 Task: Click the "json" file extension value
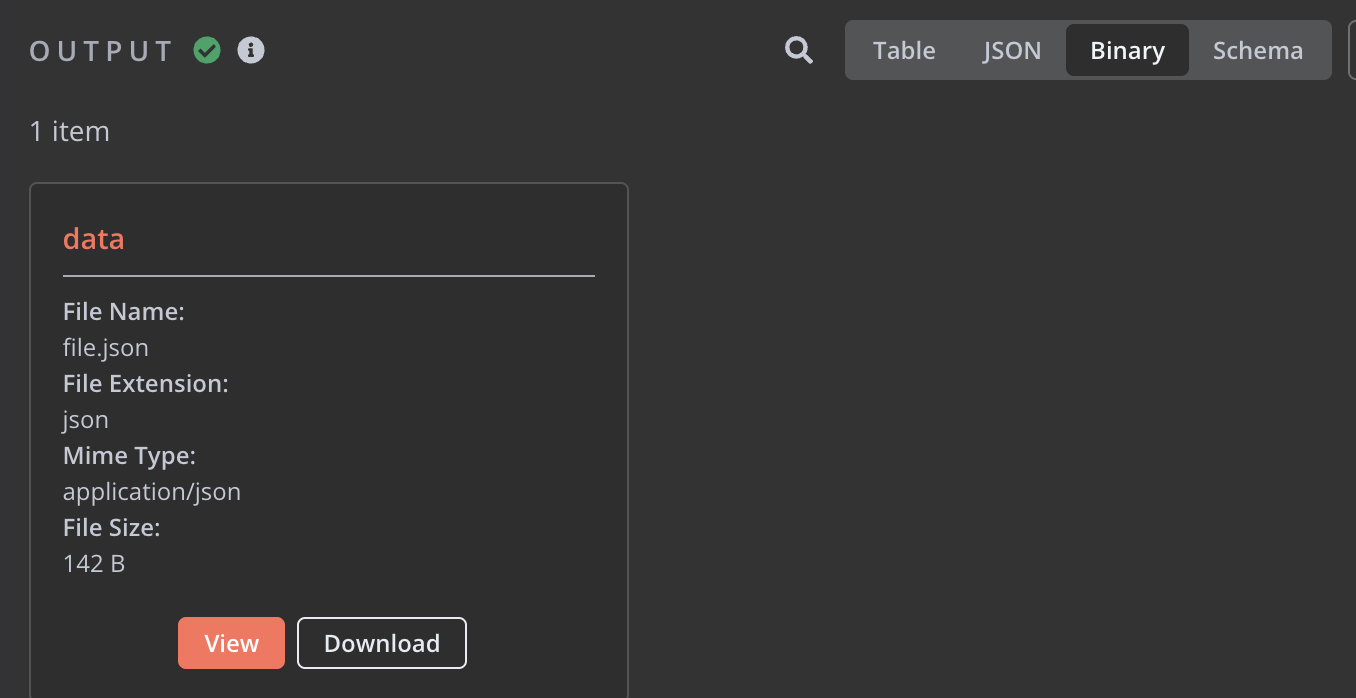click(x=86, y=420)
